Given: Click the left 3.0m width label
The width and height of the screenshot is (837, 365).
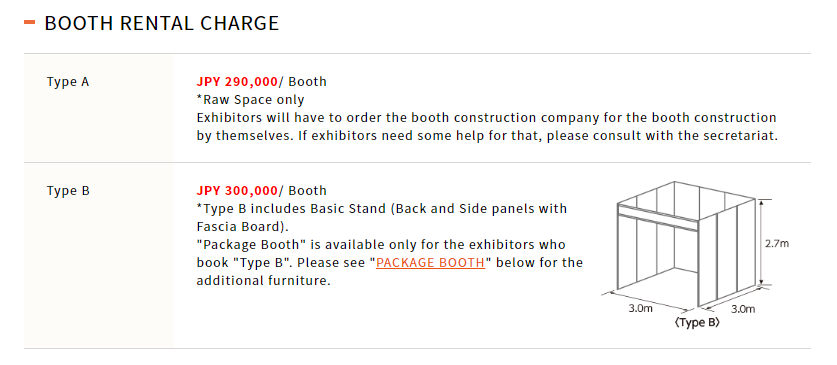Looking at the screenshot, I should 639,308.
